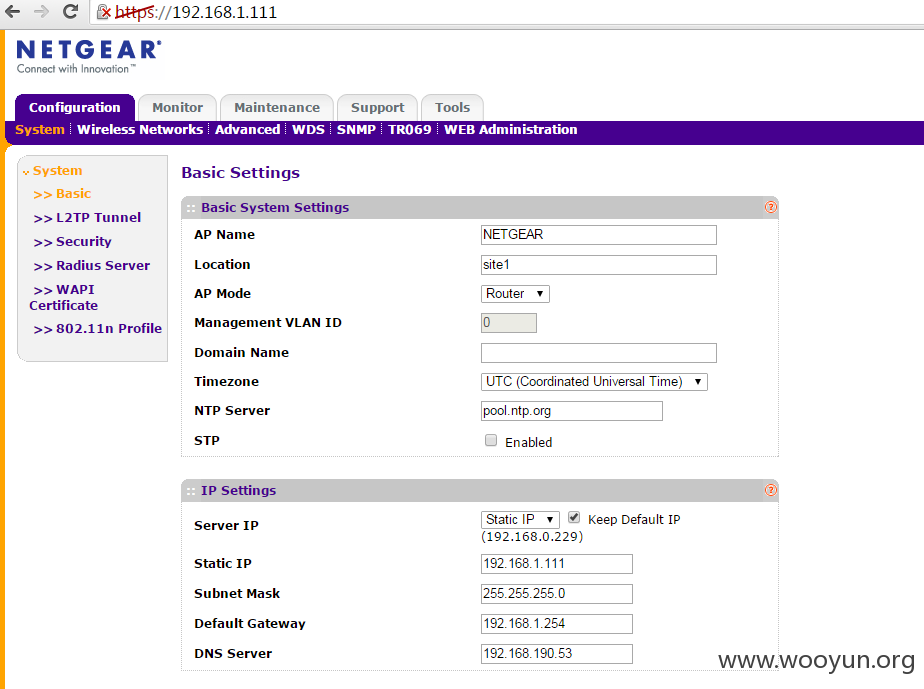Click the AP Name input field
Viewport: 924px width, 689px height.
(599, 235)
